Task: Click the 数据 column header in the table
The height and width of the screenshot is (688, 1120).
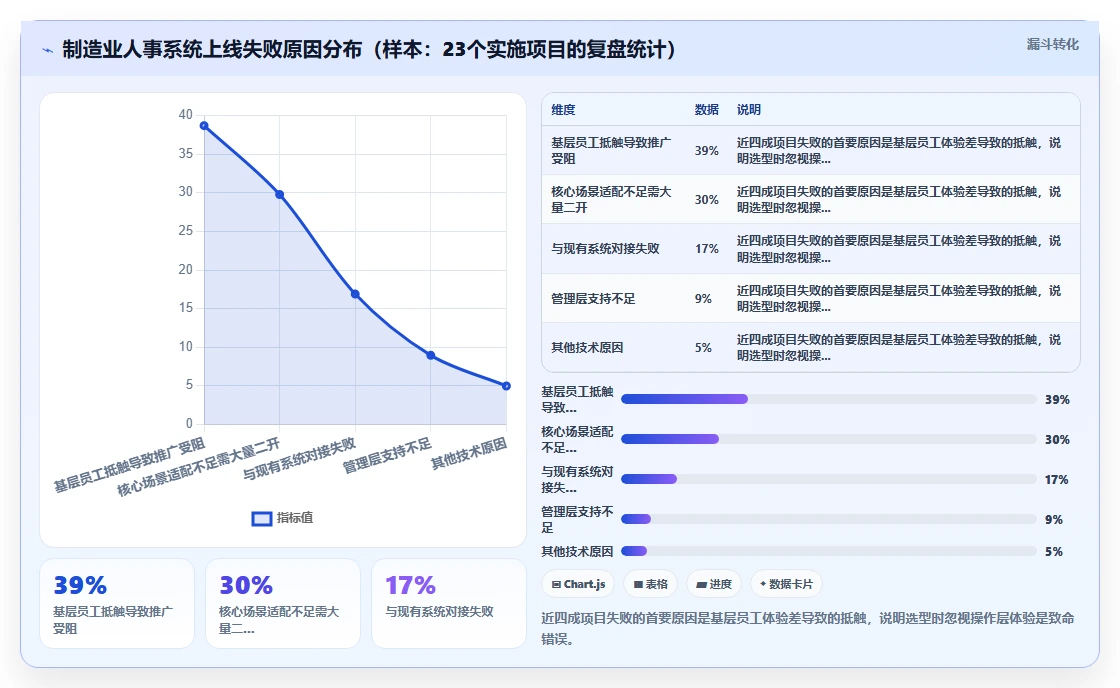Action: [706, 110]
